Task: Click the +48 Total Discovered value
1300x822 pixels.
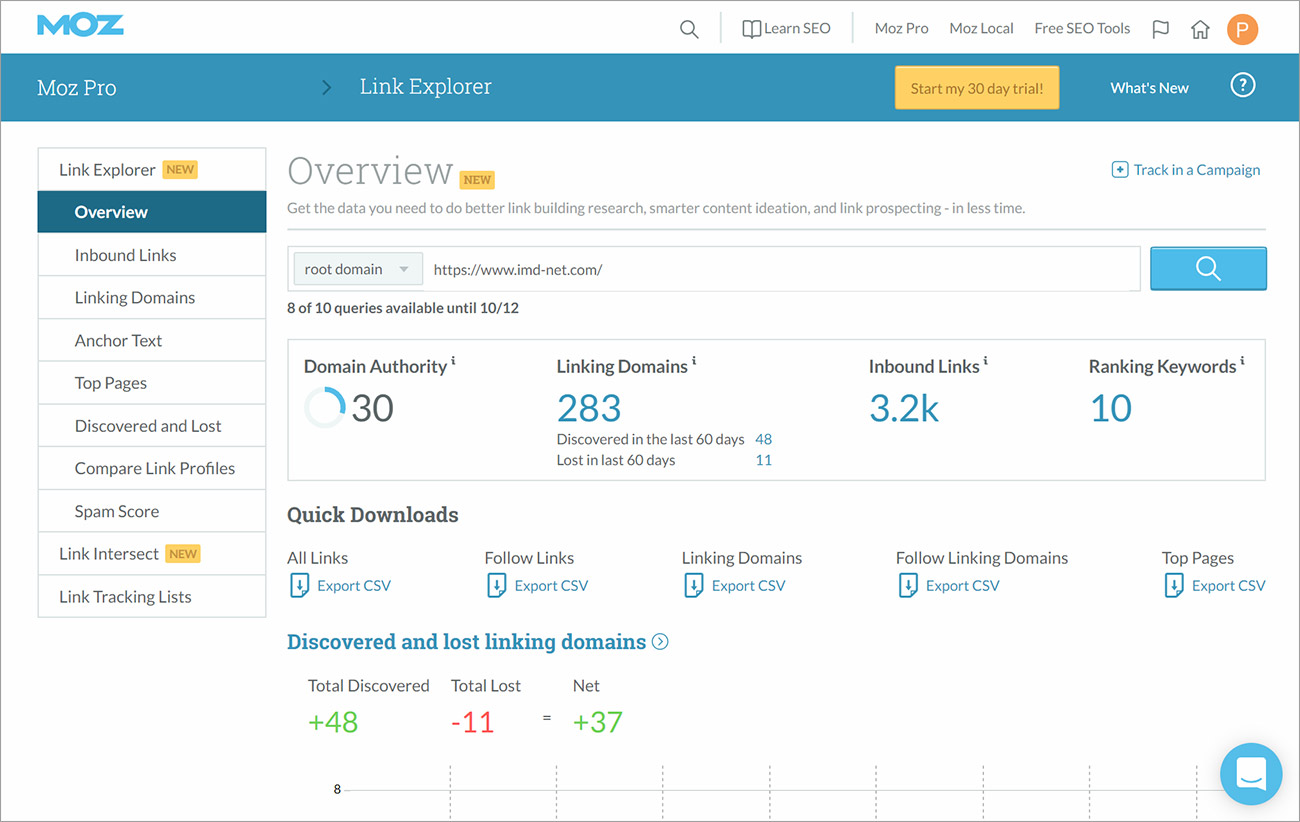Action: click(x=333, y=722)
